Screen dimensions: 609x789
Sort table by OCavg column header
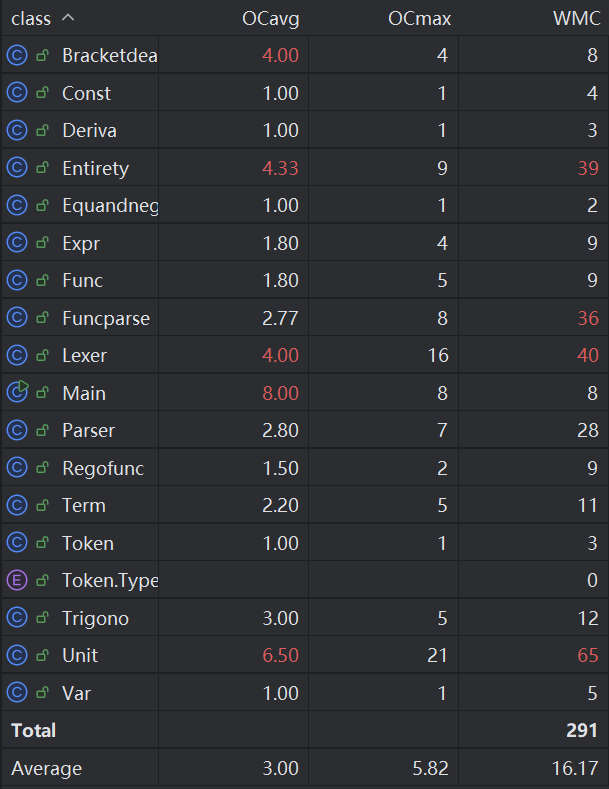[x=270, y=19]
